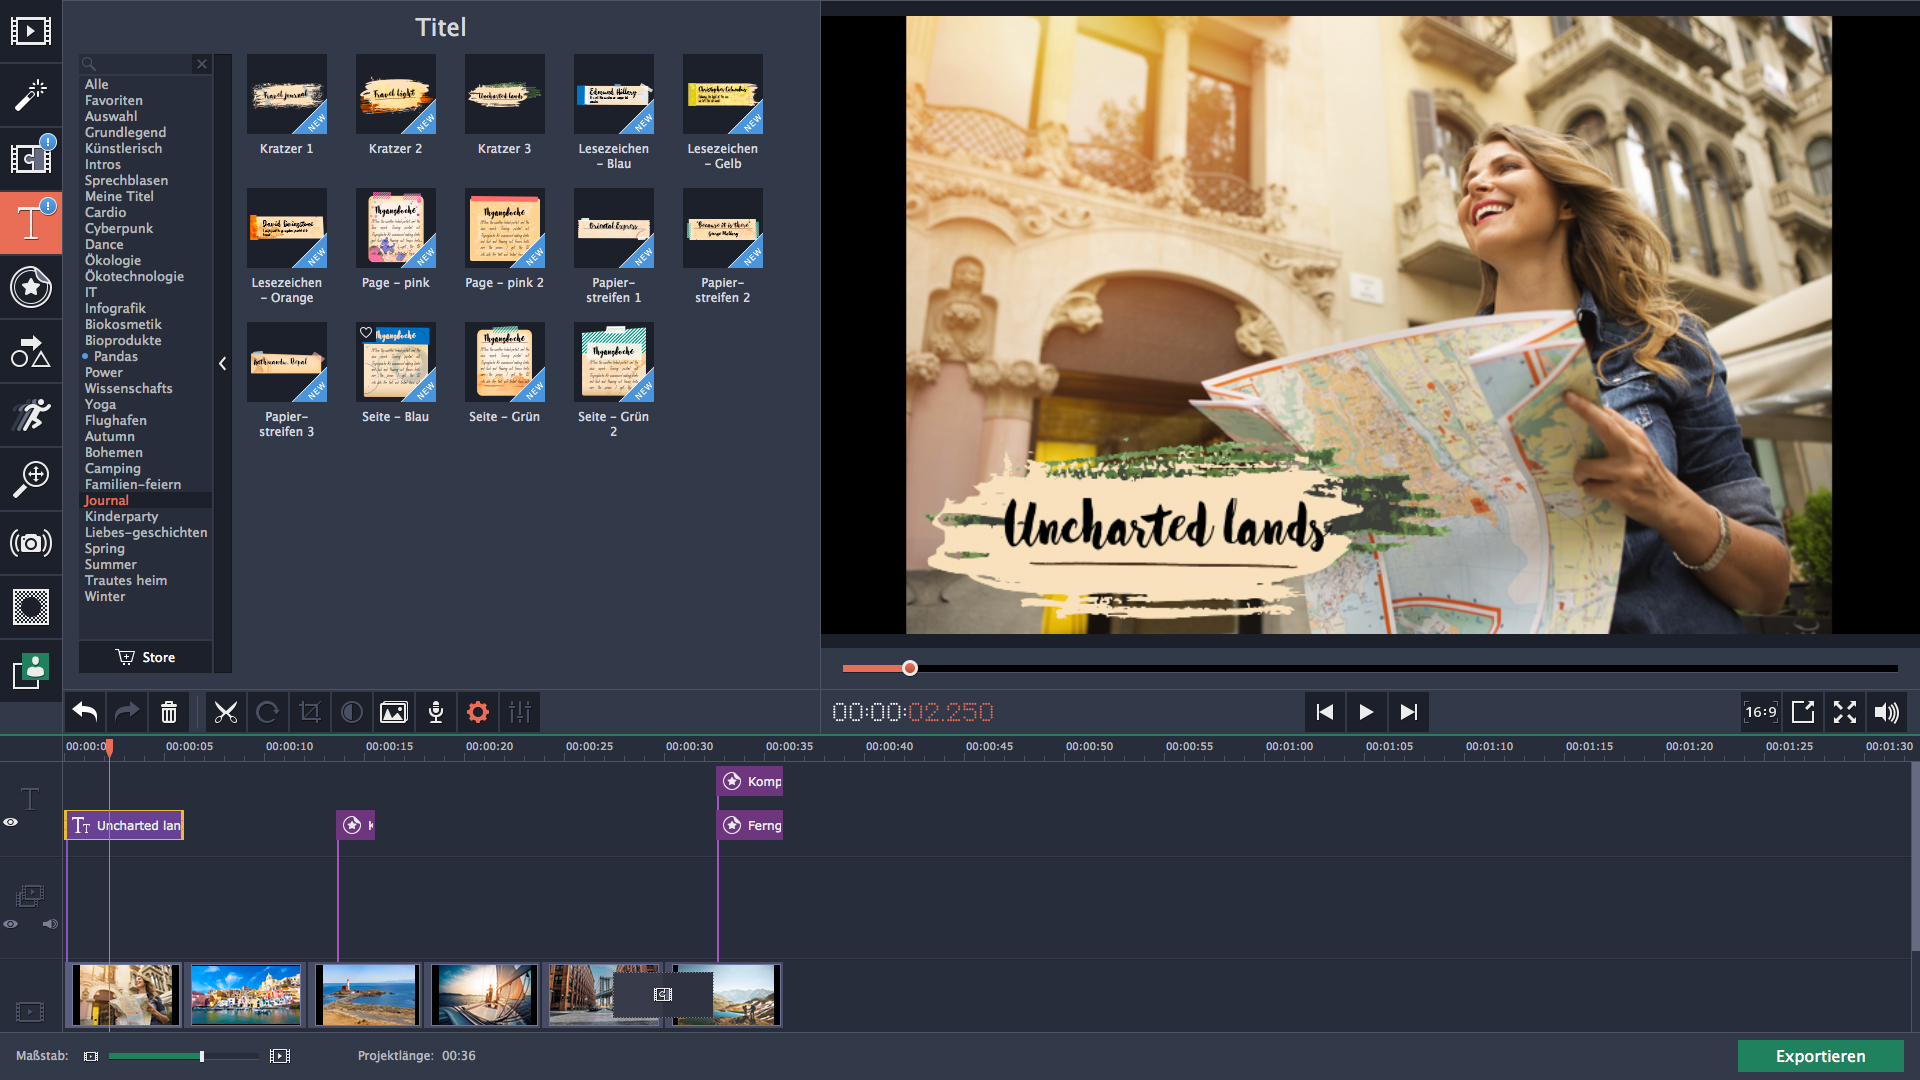Open the Stickers star icon panel

[31, 287]
